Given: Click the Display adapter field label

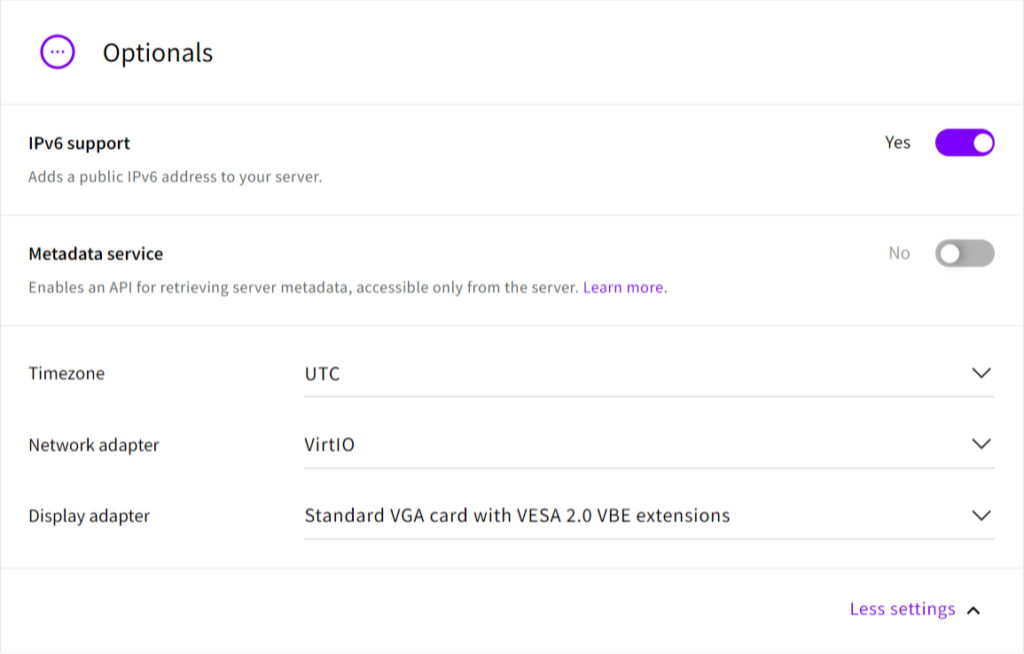Looking at the screenshot, I should pyautogui.click(x=89, y=516).
